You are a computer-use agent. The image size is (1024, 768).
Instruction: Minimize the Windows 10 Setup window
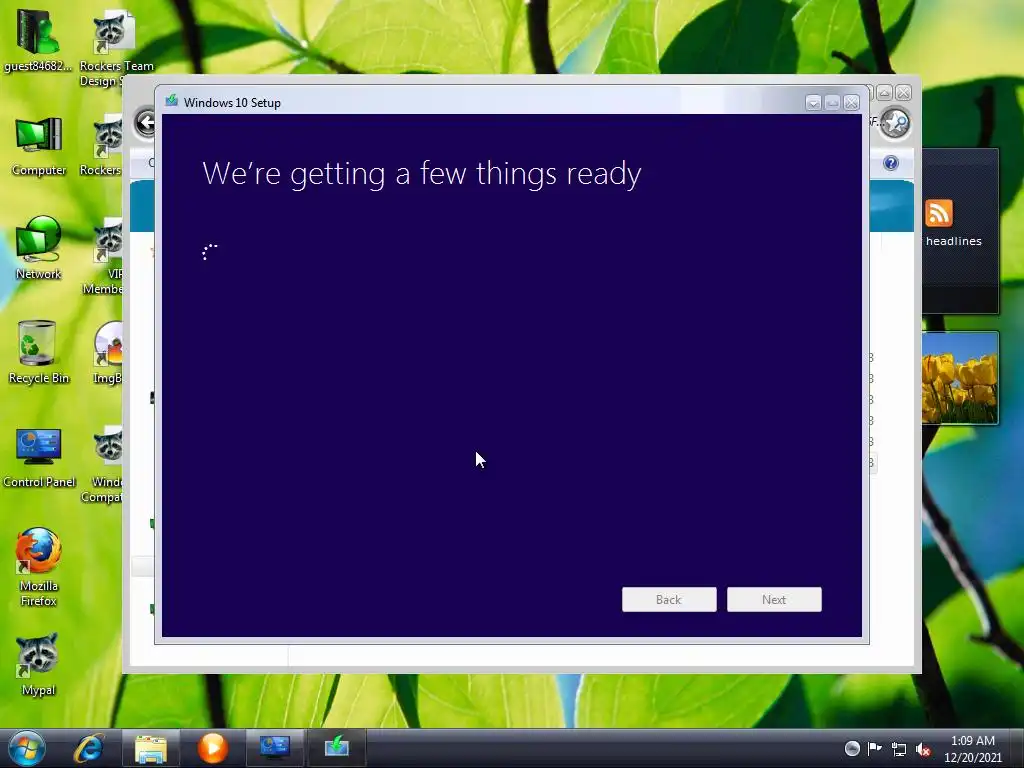click(x=813, y=103)
